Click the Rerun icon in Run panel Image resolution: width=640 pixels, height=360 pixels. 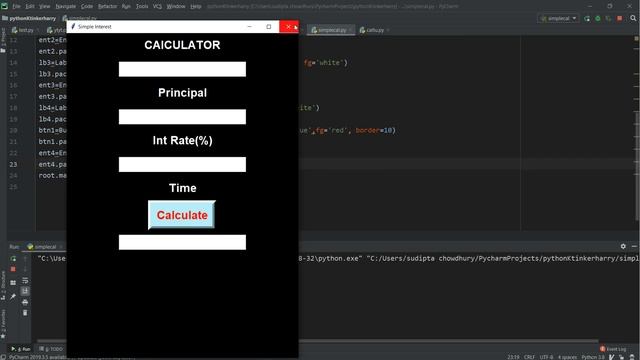(x=13, y=259)
